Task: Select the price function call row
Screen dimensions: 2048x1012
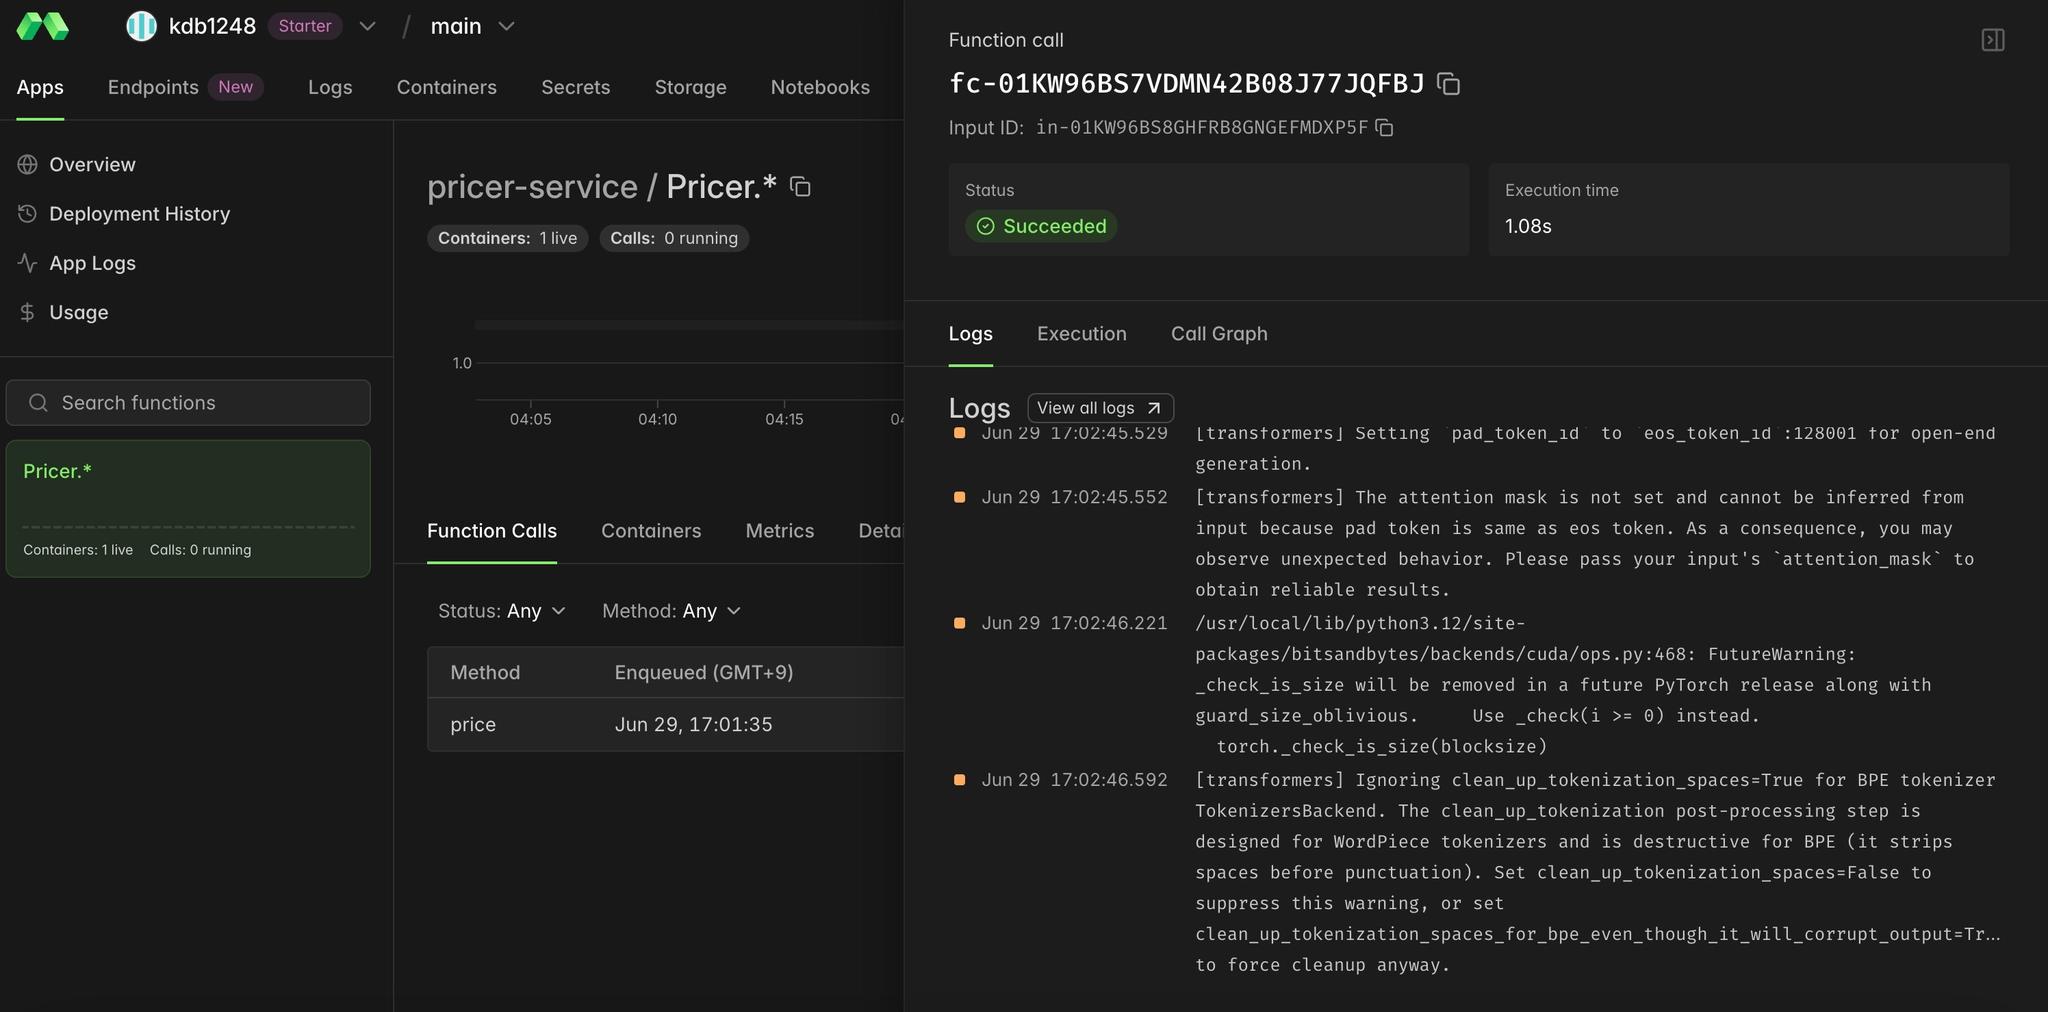Action: click(x=666, y=725)
